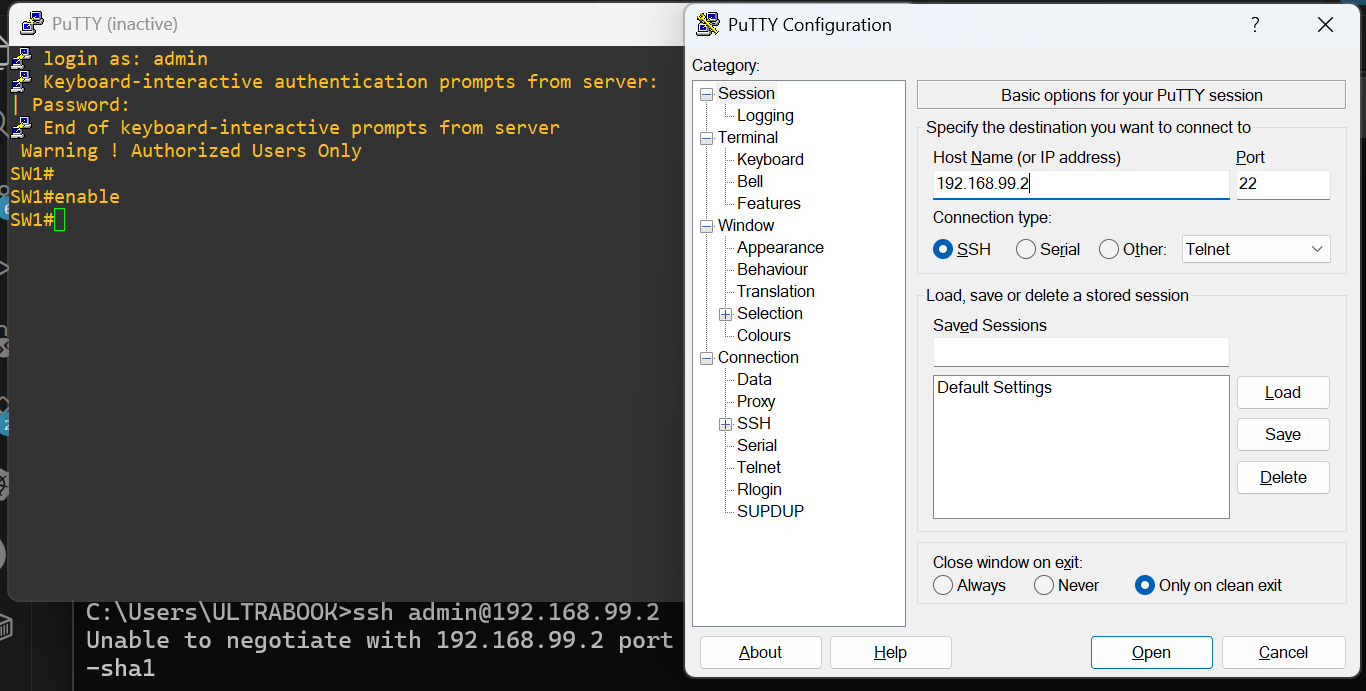Viewport: 1366px width, 691px height.
Task: Open the Features settings category
Action: point(769,204)
